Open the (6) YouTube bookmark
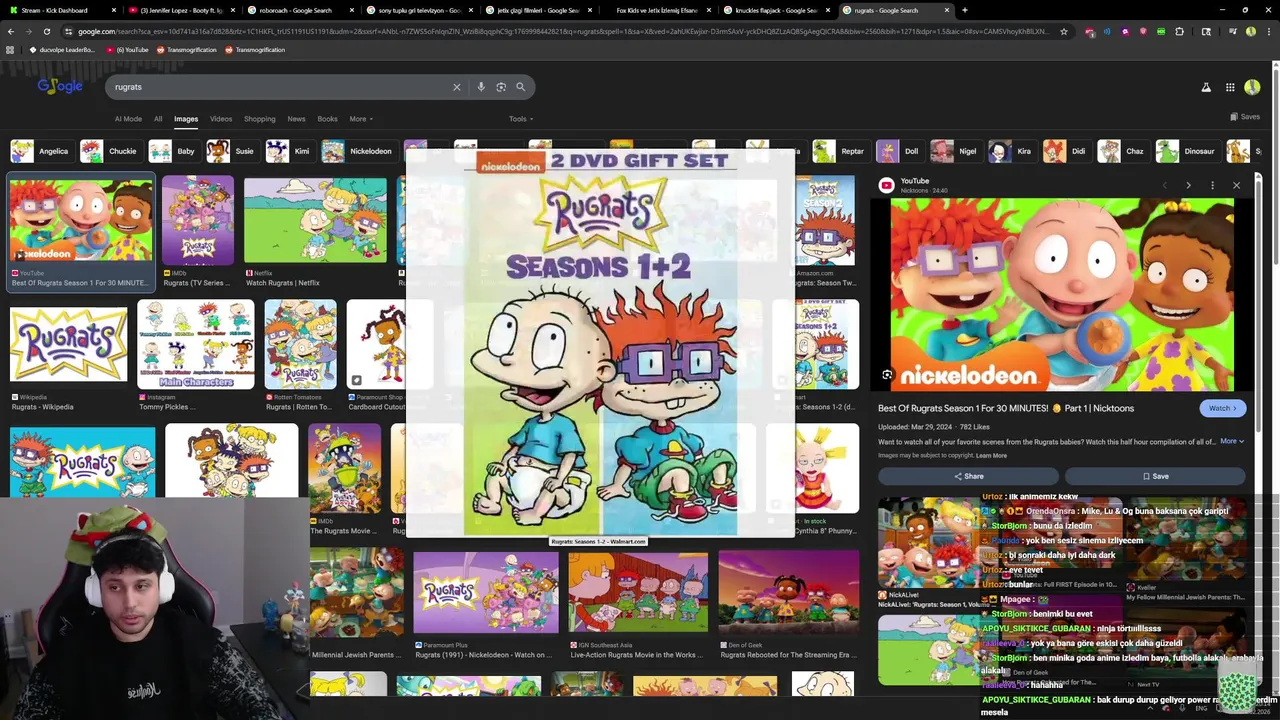 pyautogui.click(x=127, y=49)
